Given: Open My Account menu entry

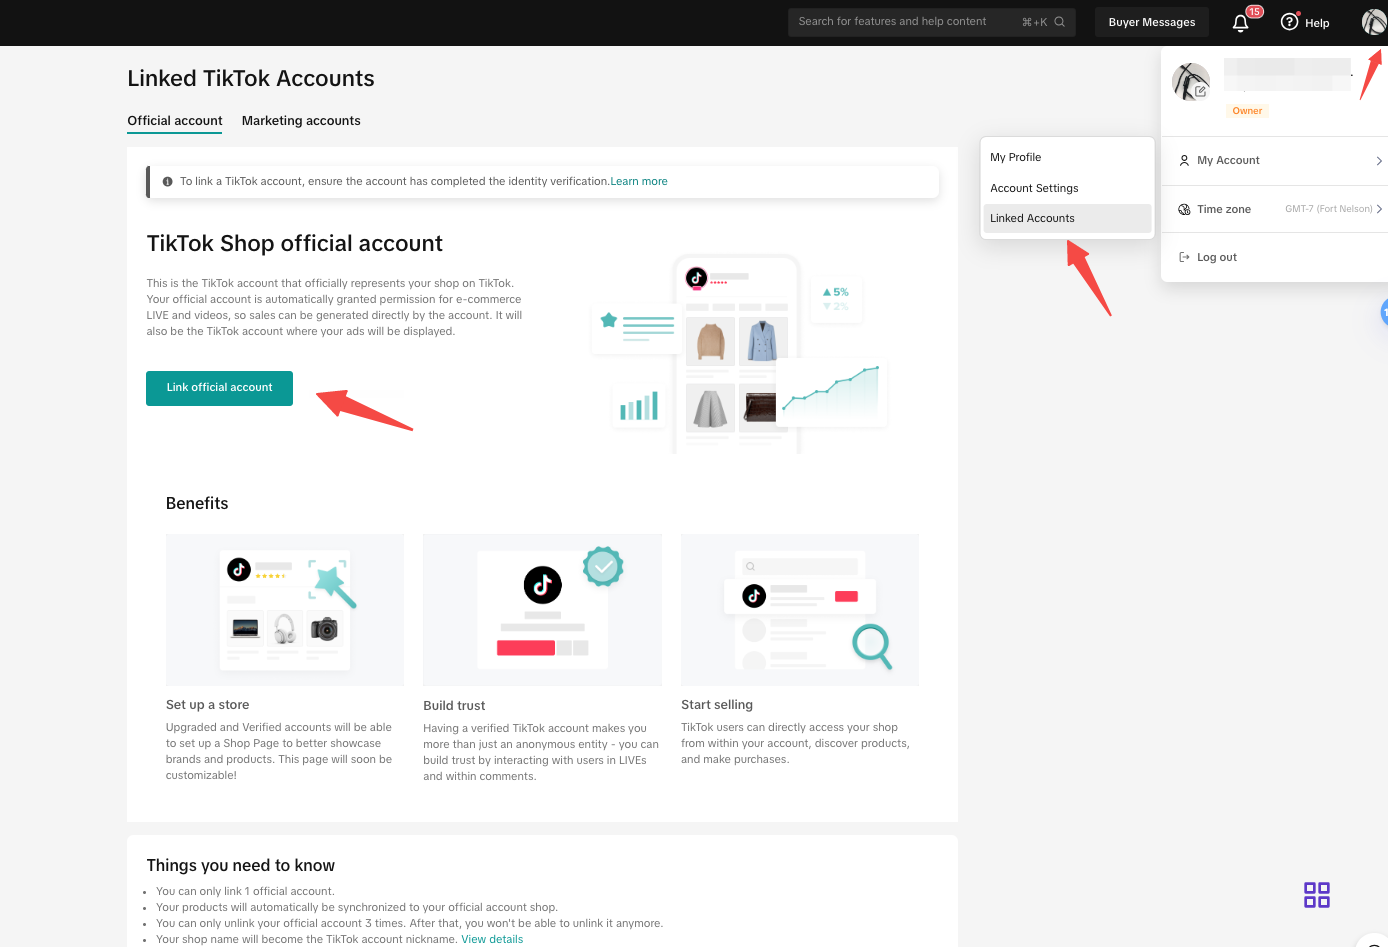Looking at the screenshot, I should [1275, 160].
